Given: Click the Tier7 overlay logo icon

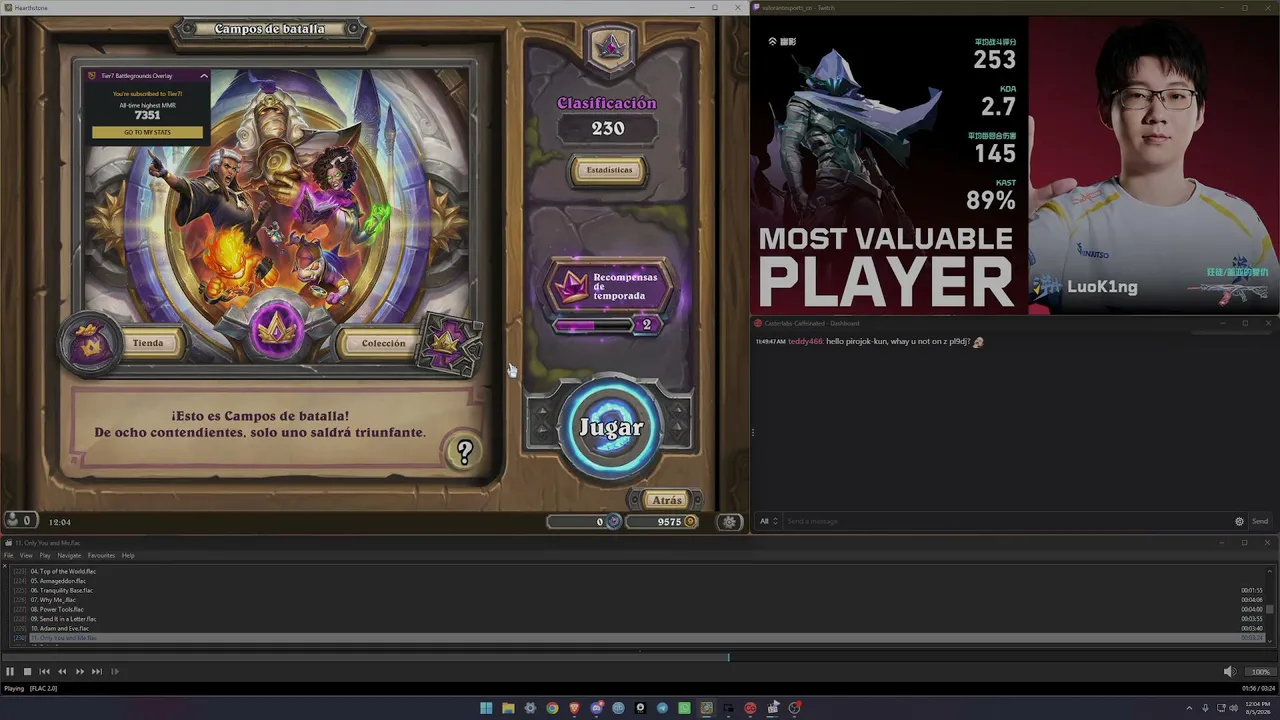Looking at the screenshot, I should point(92,76).
